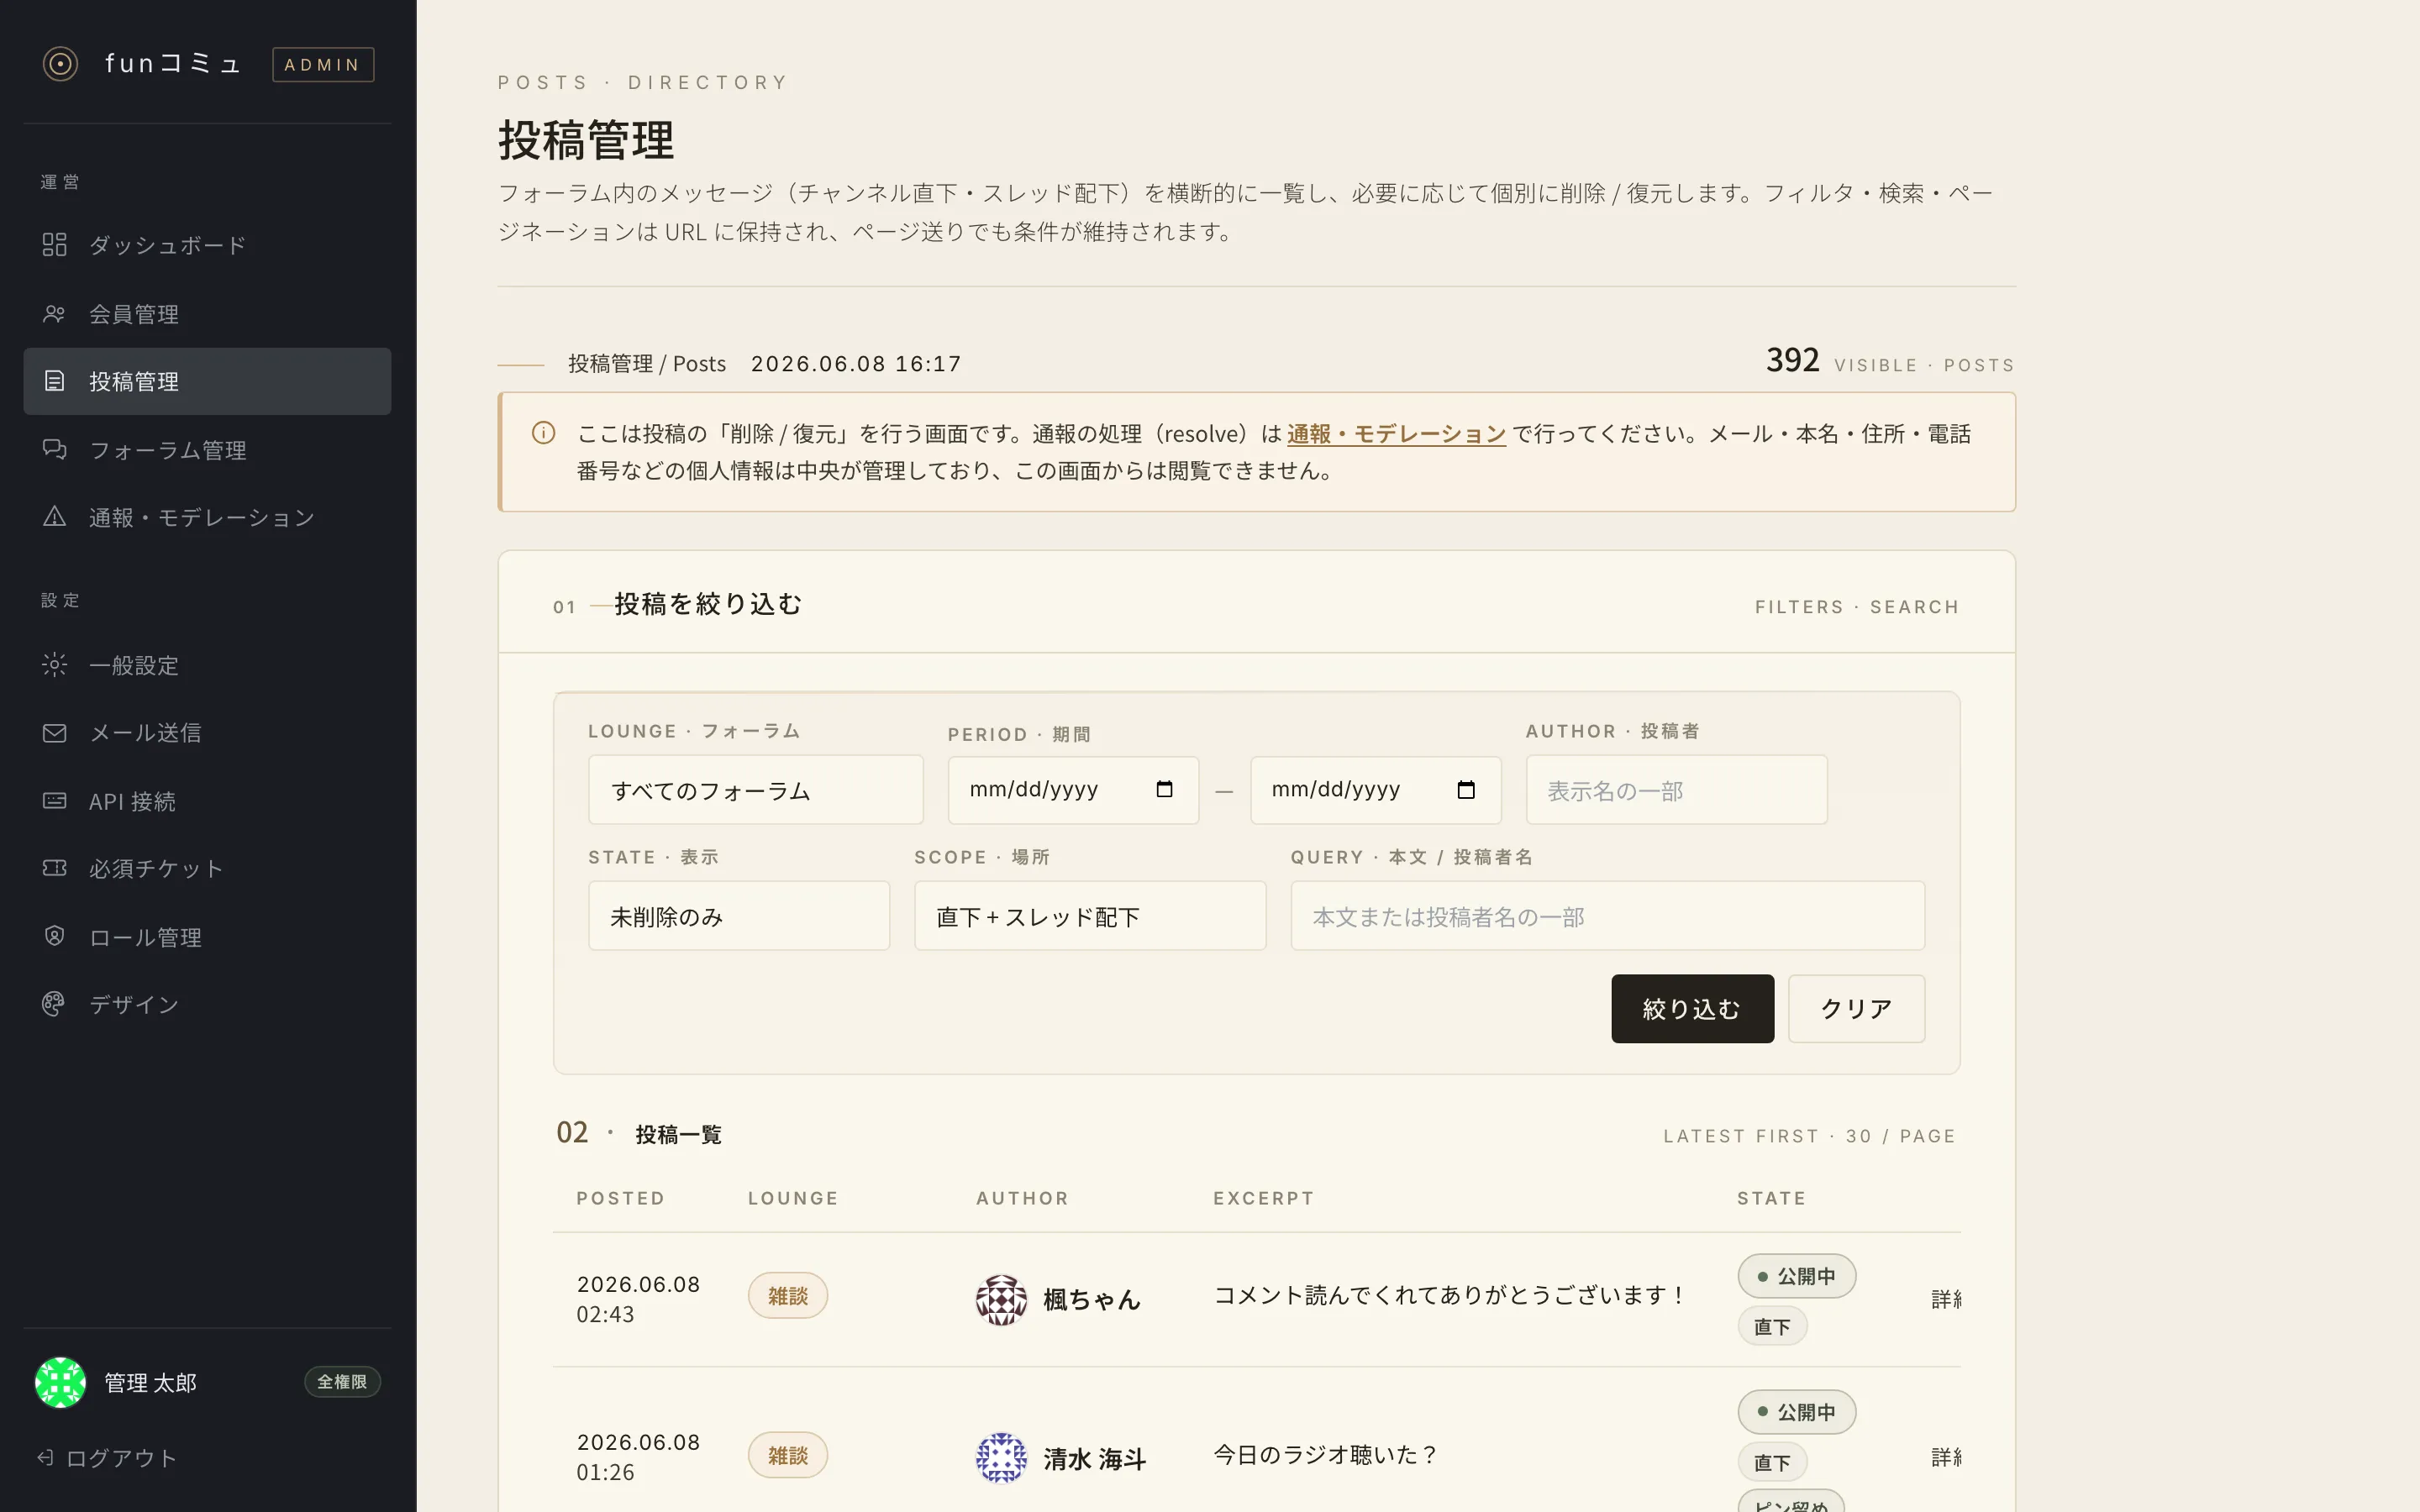Follow the 通報・モデレーション link in the notice
Image resolution: width=2420 pixels, height=1512 pixels.
(1396, 434)
